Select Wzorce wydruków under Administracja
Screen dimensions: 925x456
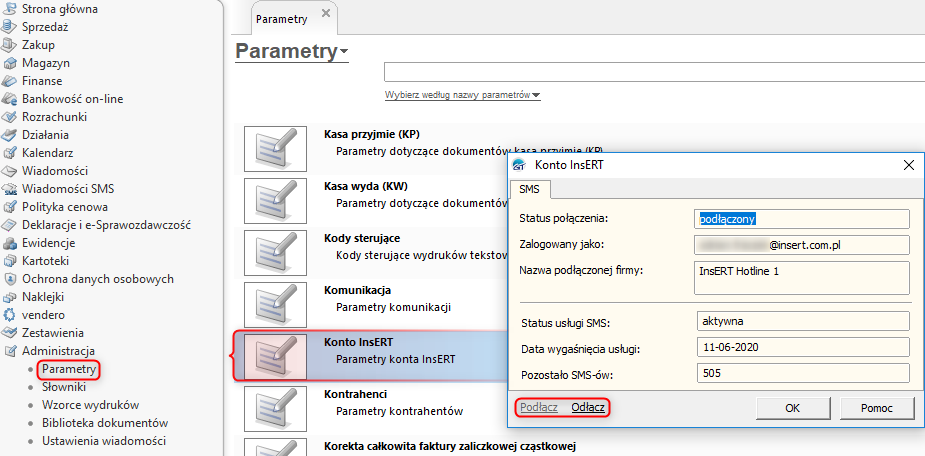click(90, 405)
